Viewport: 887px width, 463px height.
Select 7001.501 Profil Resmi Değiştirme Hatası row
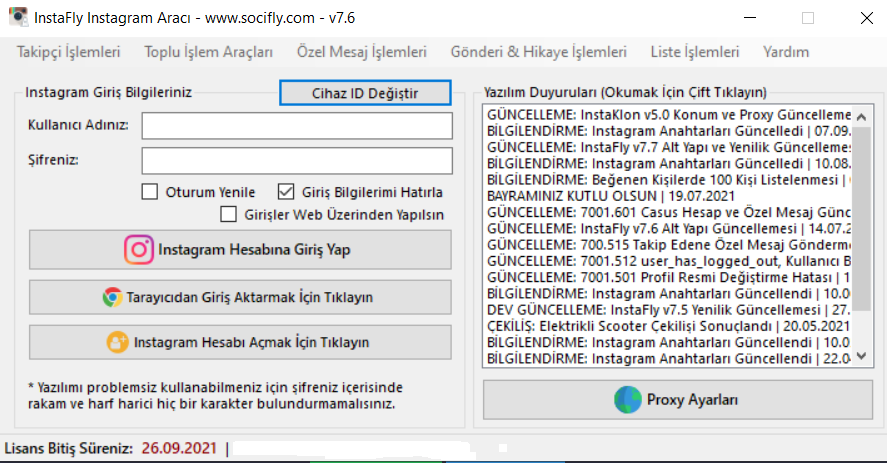(x=668, y=277)
